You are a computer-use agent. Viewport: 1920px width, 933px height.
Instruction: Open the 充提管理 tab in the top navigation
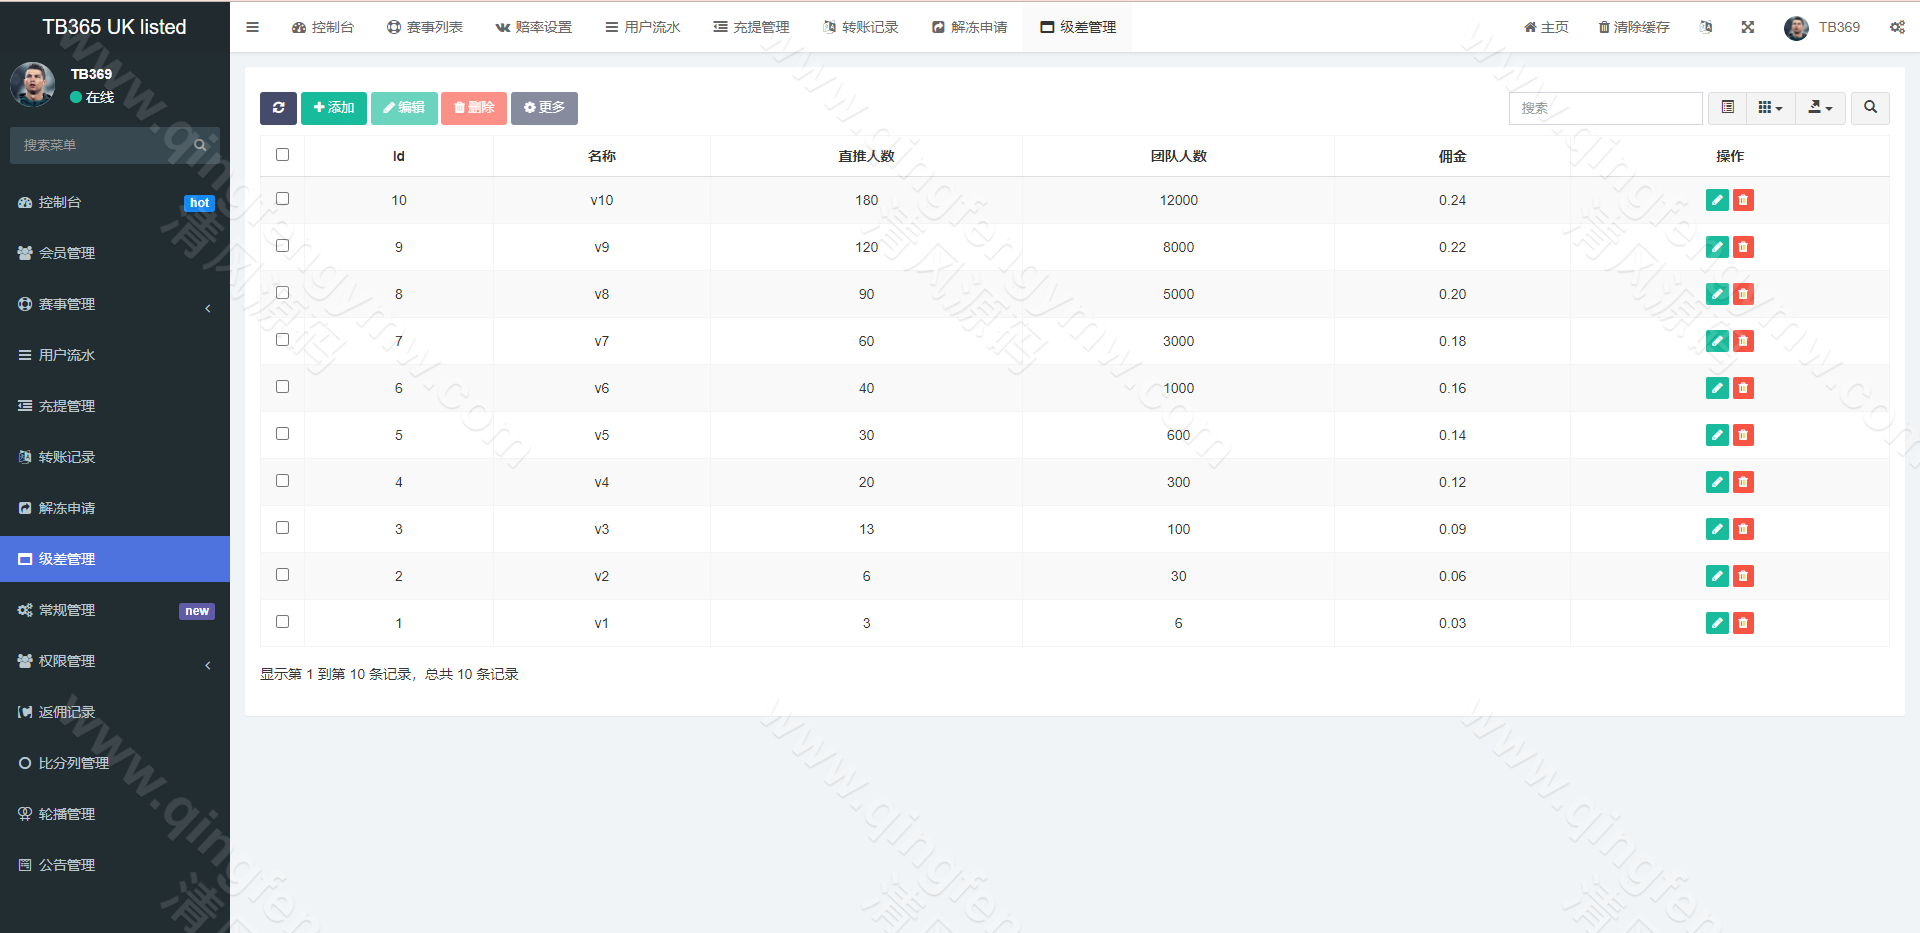(750, 27)
